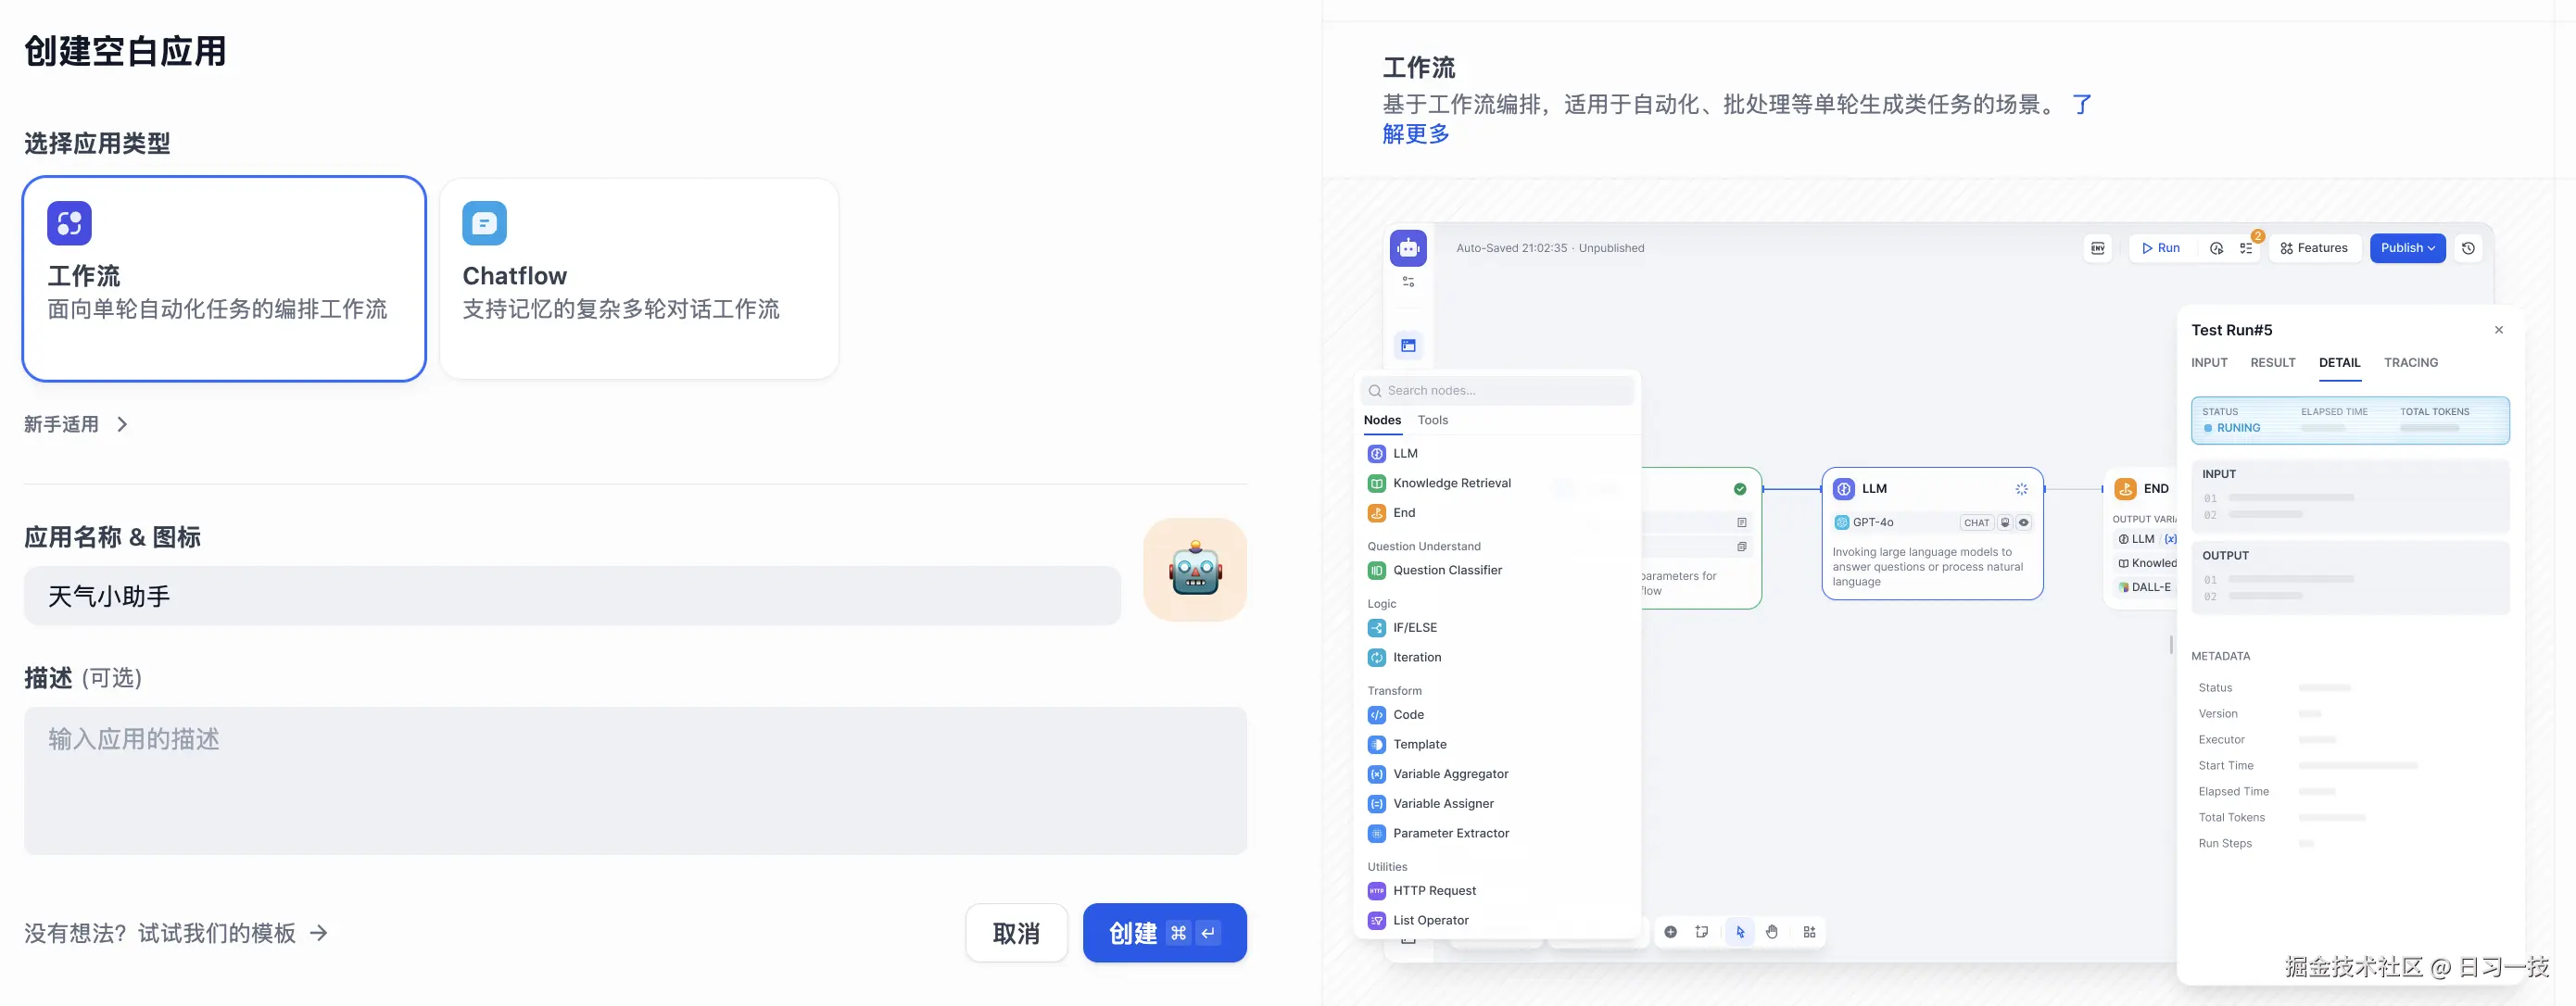This screenshot has height=1006, width=2576.
Task: Click the hand pan tool icon
Action: pyautogui.click(x=1772, y=932)
